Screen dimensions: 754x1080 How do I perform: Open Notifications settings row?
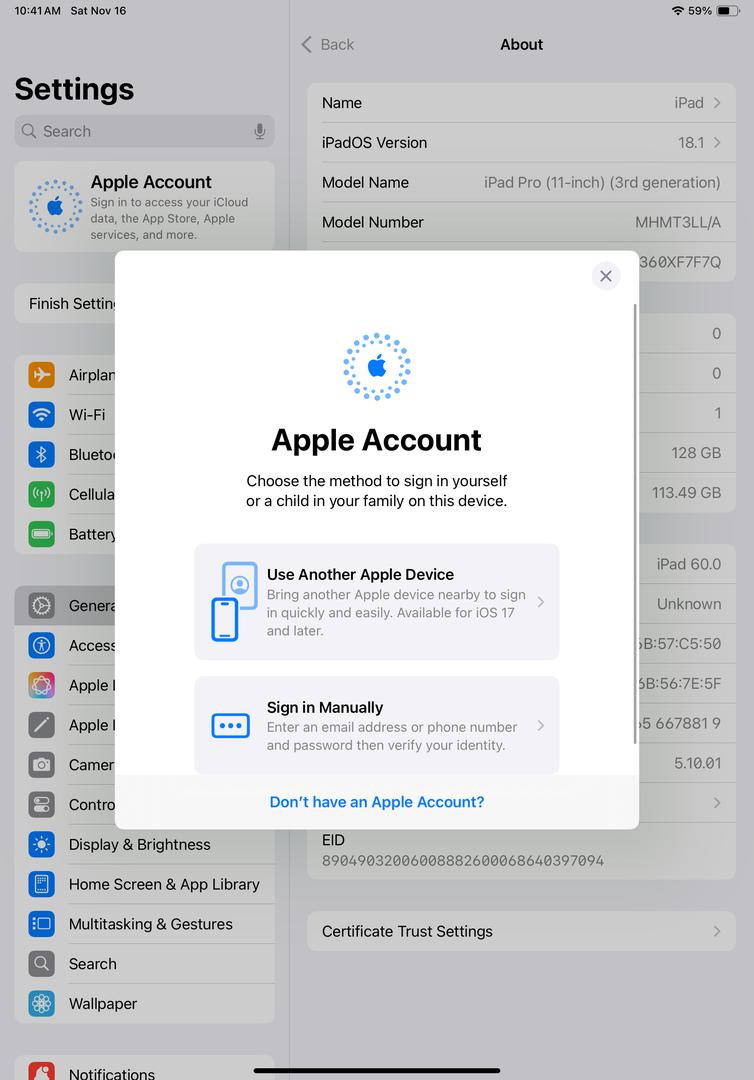145,1068
